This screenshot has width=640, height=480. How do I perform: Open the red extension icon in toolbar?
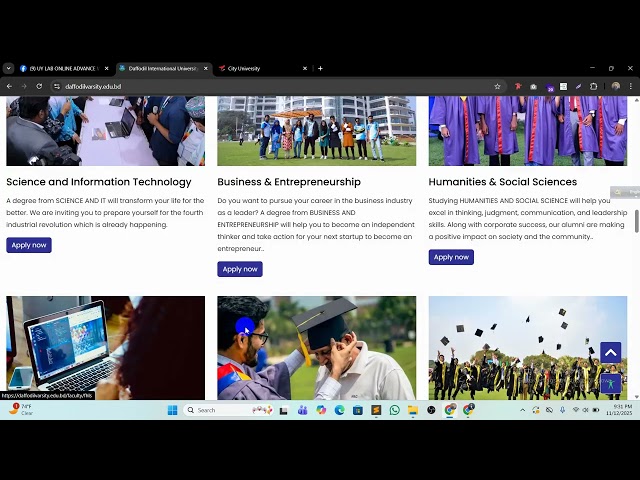[518, 87]
